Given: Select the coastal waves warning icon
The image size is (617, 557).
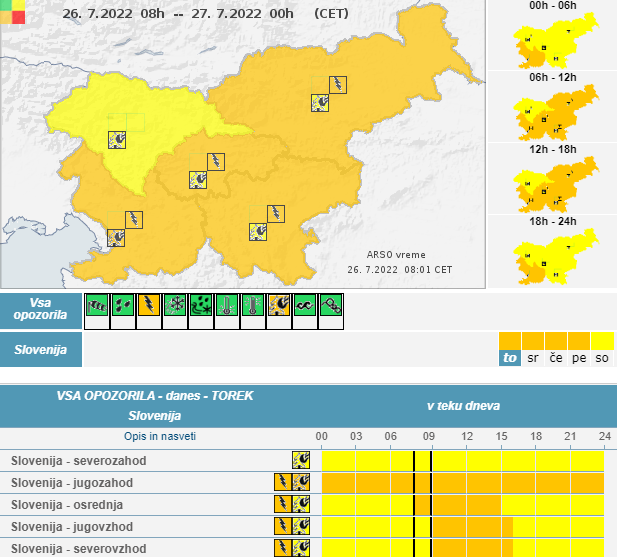Looking at the screenshot, I should pos(305,305).
